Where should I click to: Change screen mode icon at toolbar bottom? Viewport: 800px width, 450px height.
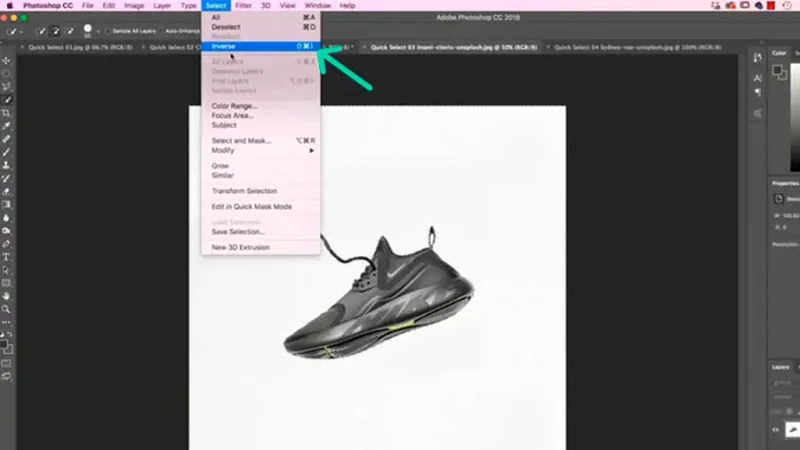coord(6,377)
